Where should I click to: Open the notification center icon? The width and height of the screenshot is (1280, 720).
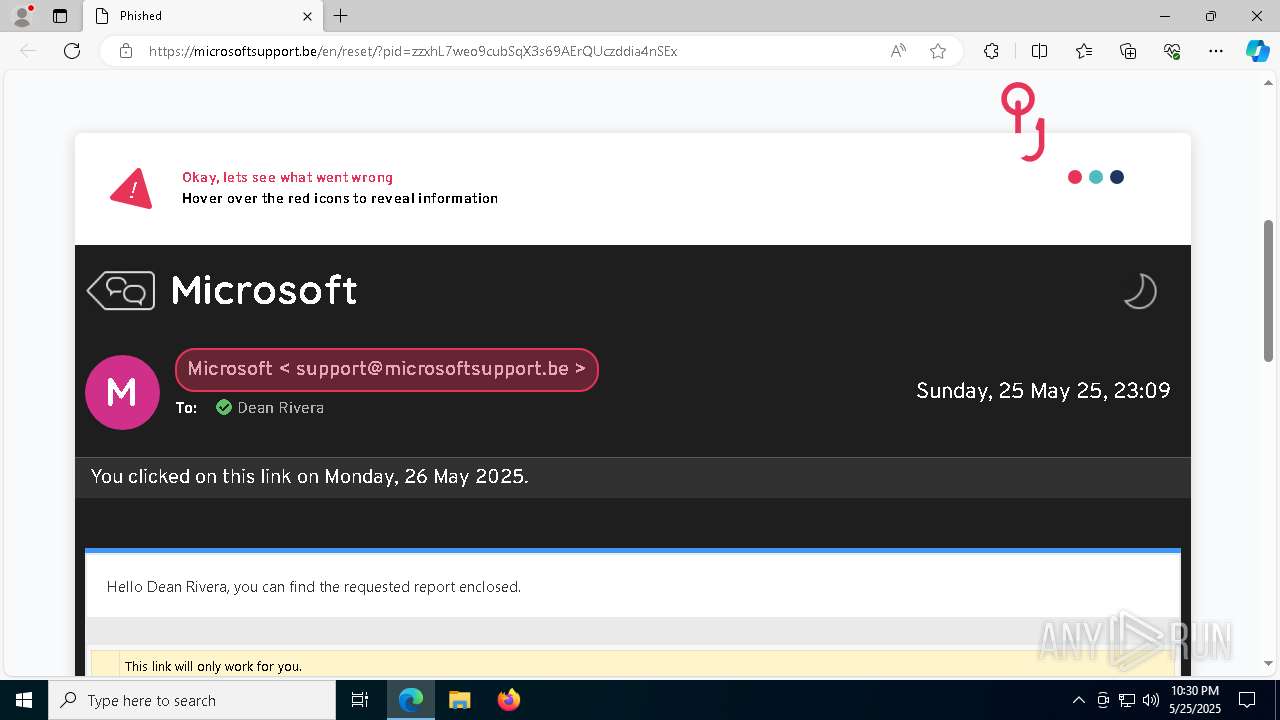tap(1247, 700)
